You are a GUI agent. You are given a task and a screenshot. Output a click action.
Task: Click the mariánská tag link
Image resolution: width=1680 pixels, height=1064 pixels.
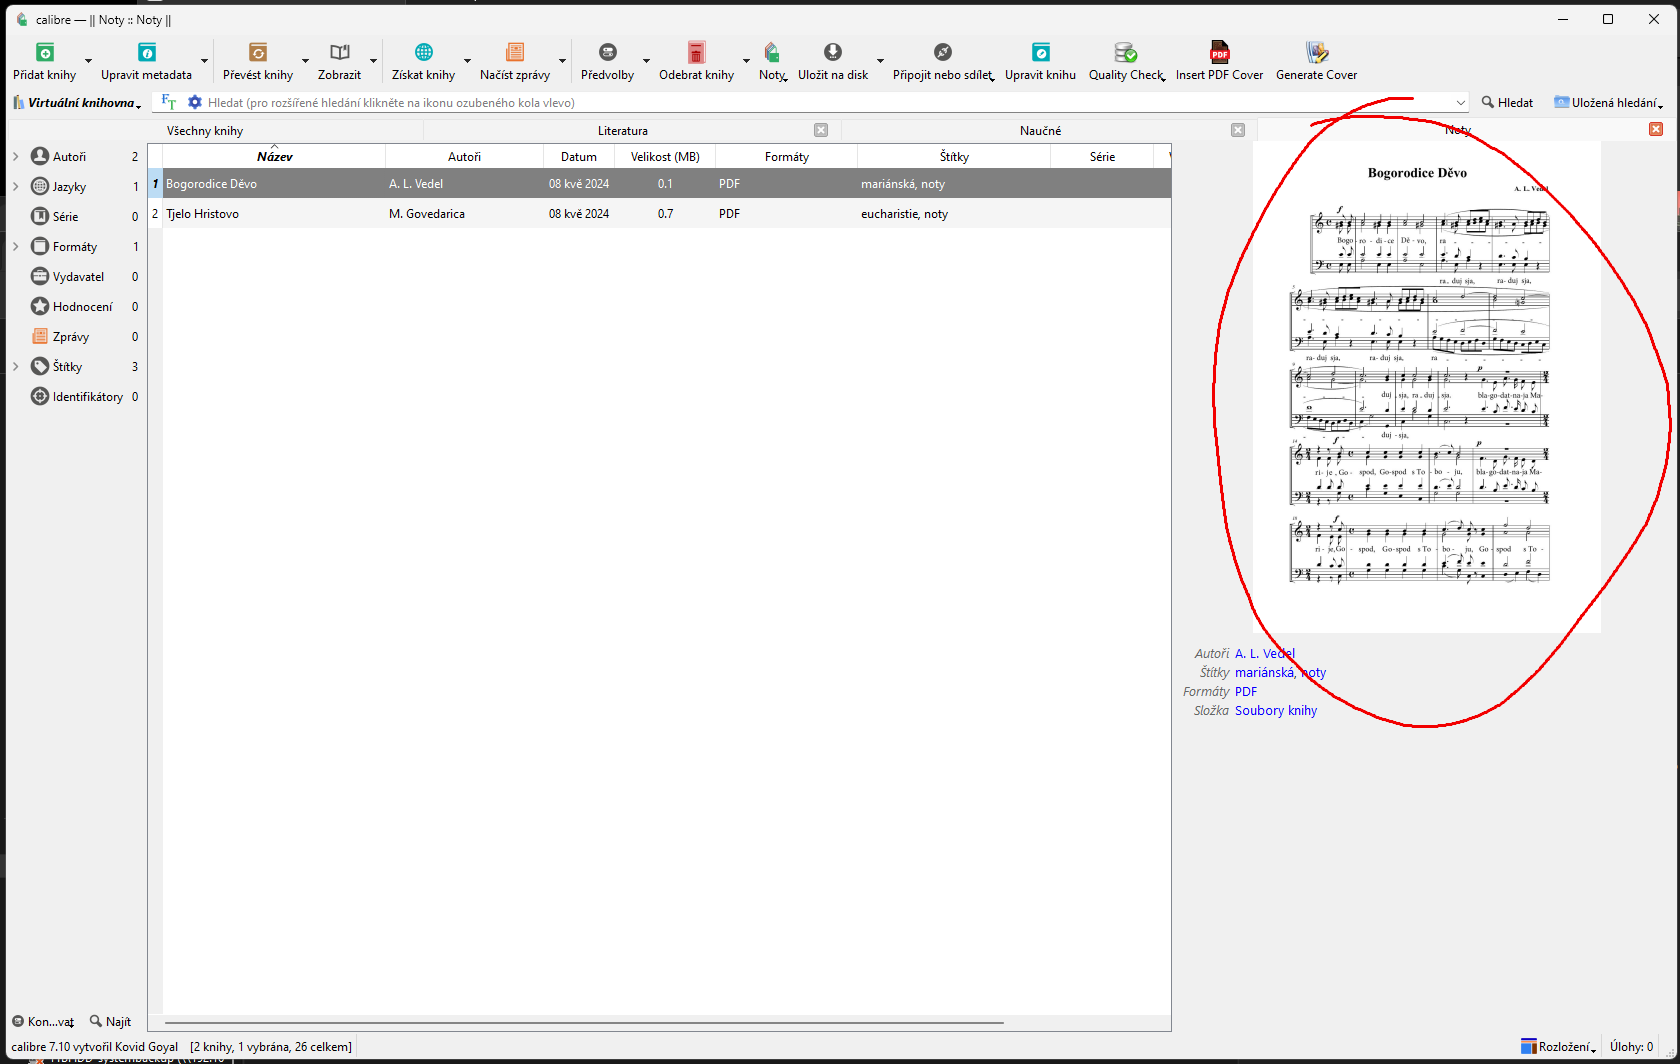(1264, 672)
